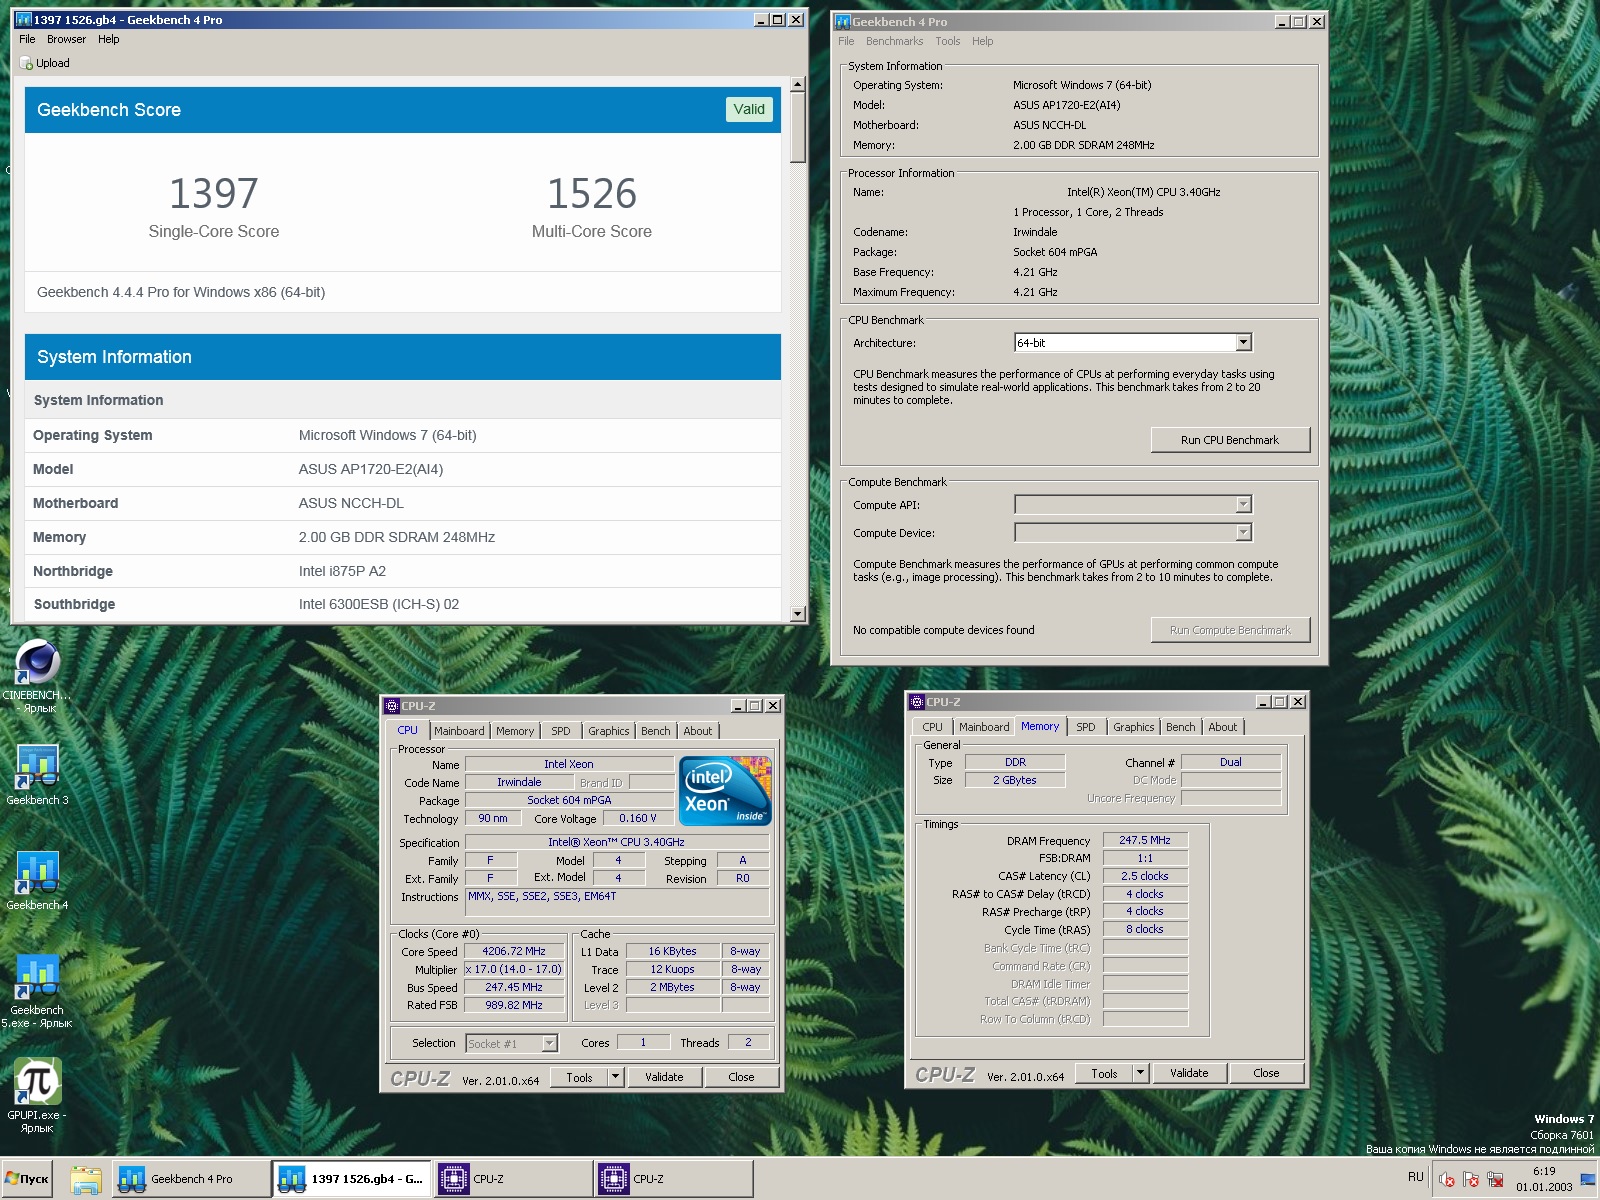Click CAS# Latency 2.5 clocks value

[1145, 876]
